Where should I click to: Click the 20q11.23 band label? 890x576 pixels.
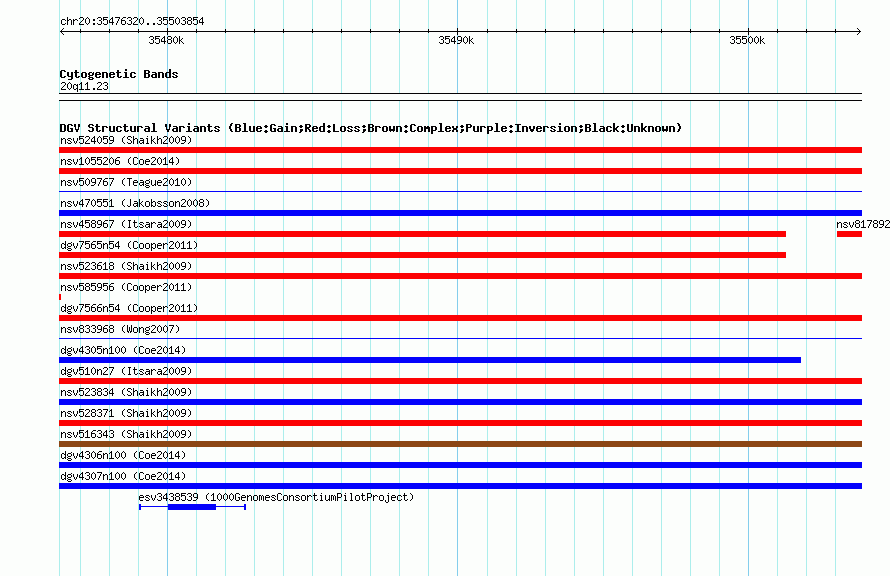[84, 86]
